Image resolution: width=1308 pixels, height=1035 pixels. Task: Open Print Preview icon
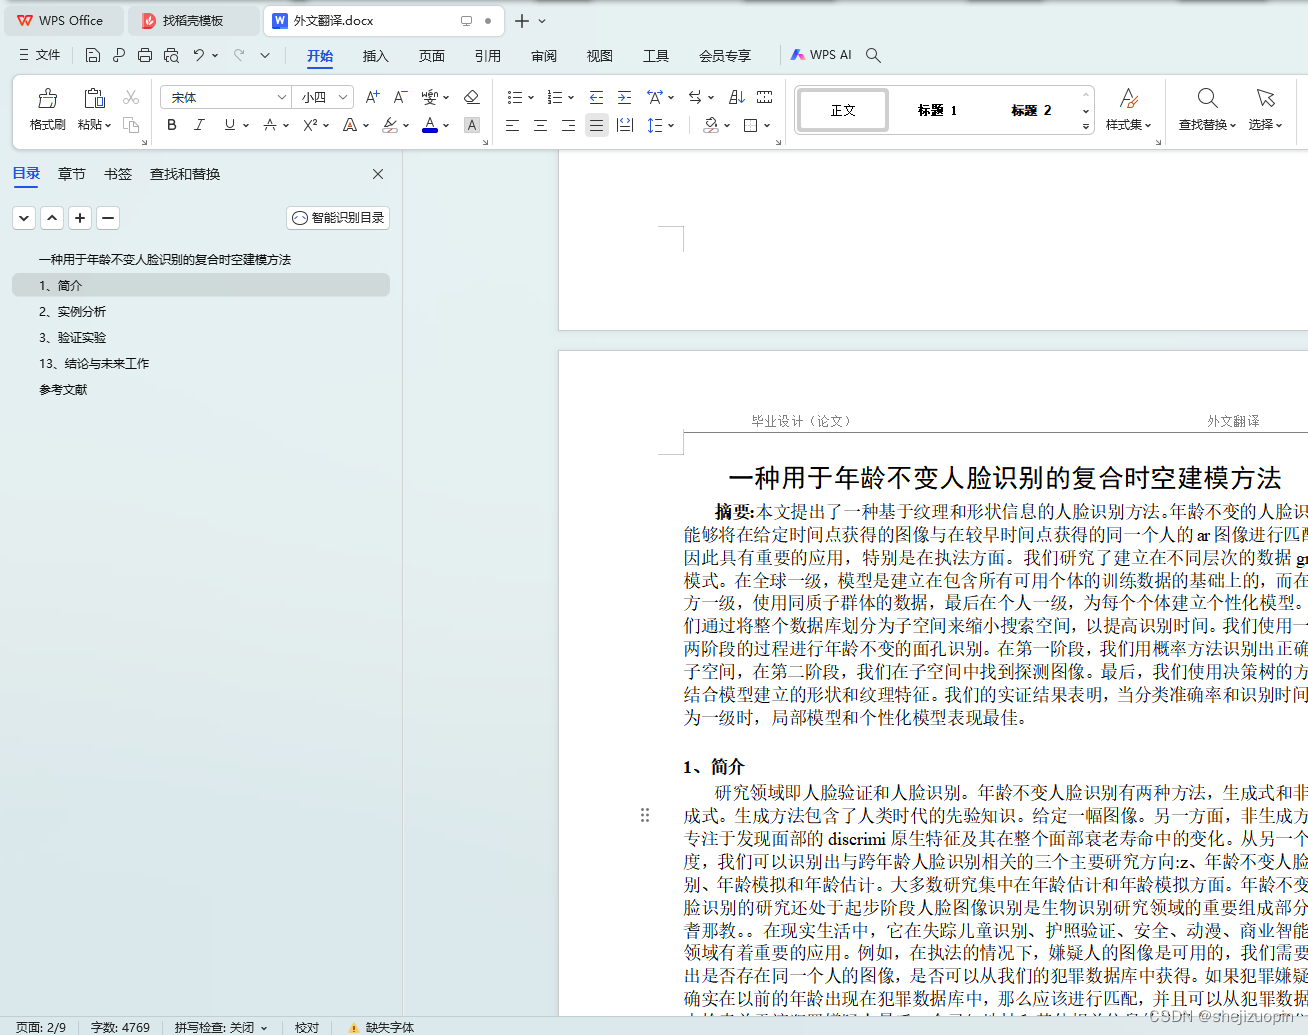171,55
